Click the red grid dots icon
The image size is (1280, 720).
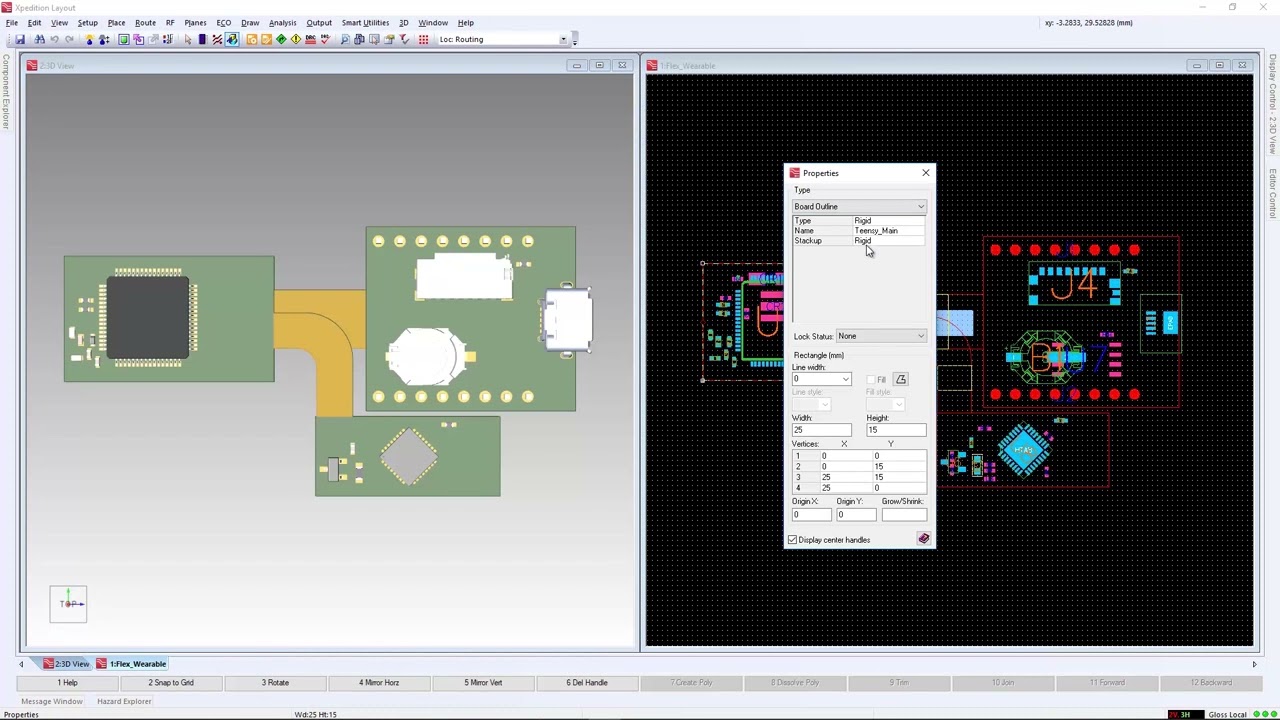point(423,39)
